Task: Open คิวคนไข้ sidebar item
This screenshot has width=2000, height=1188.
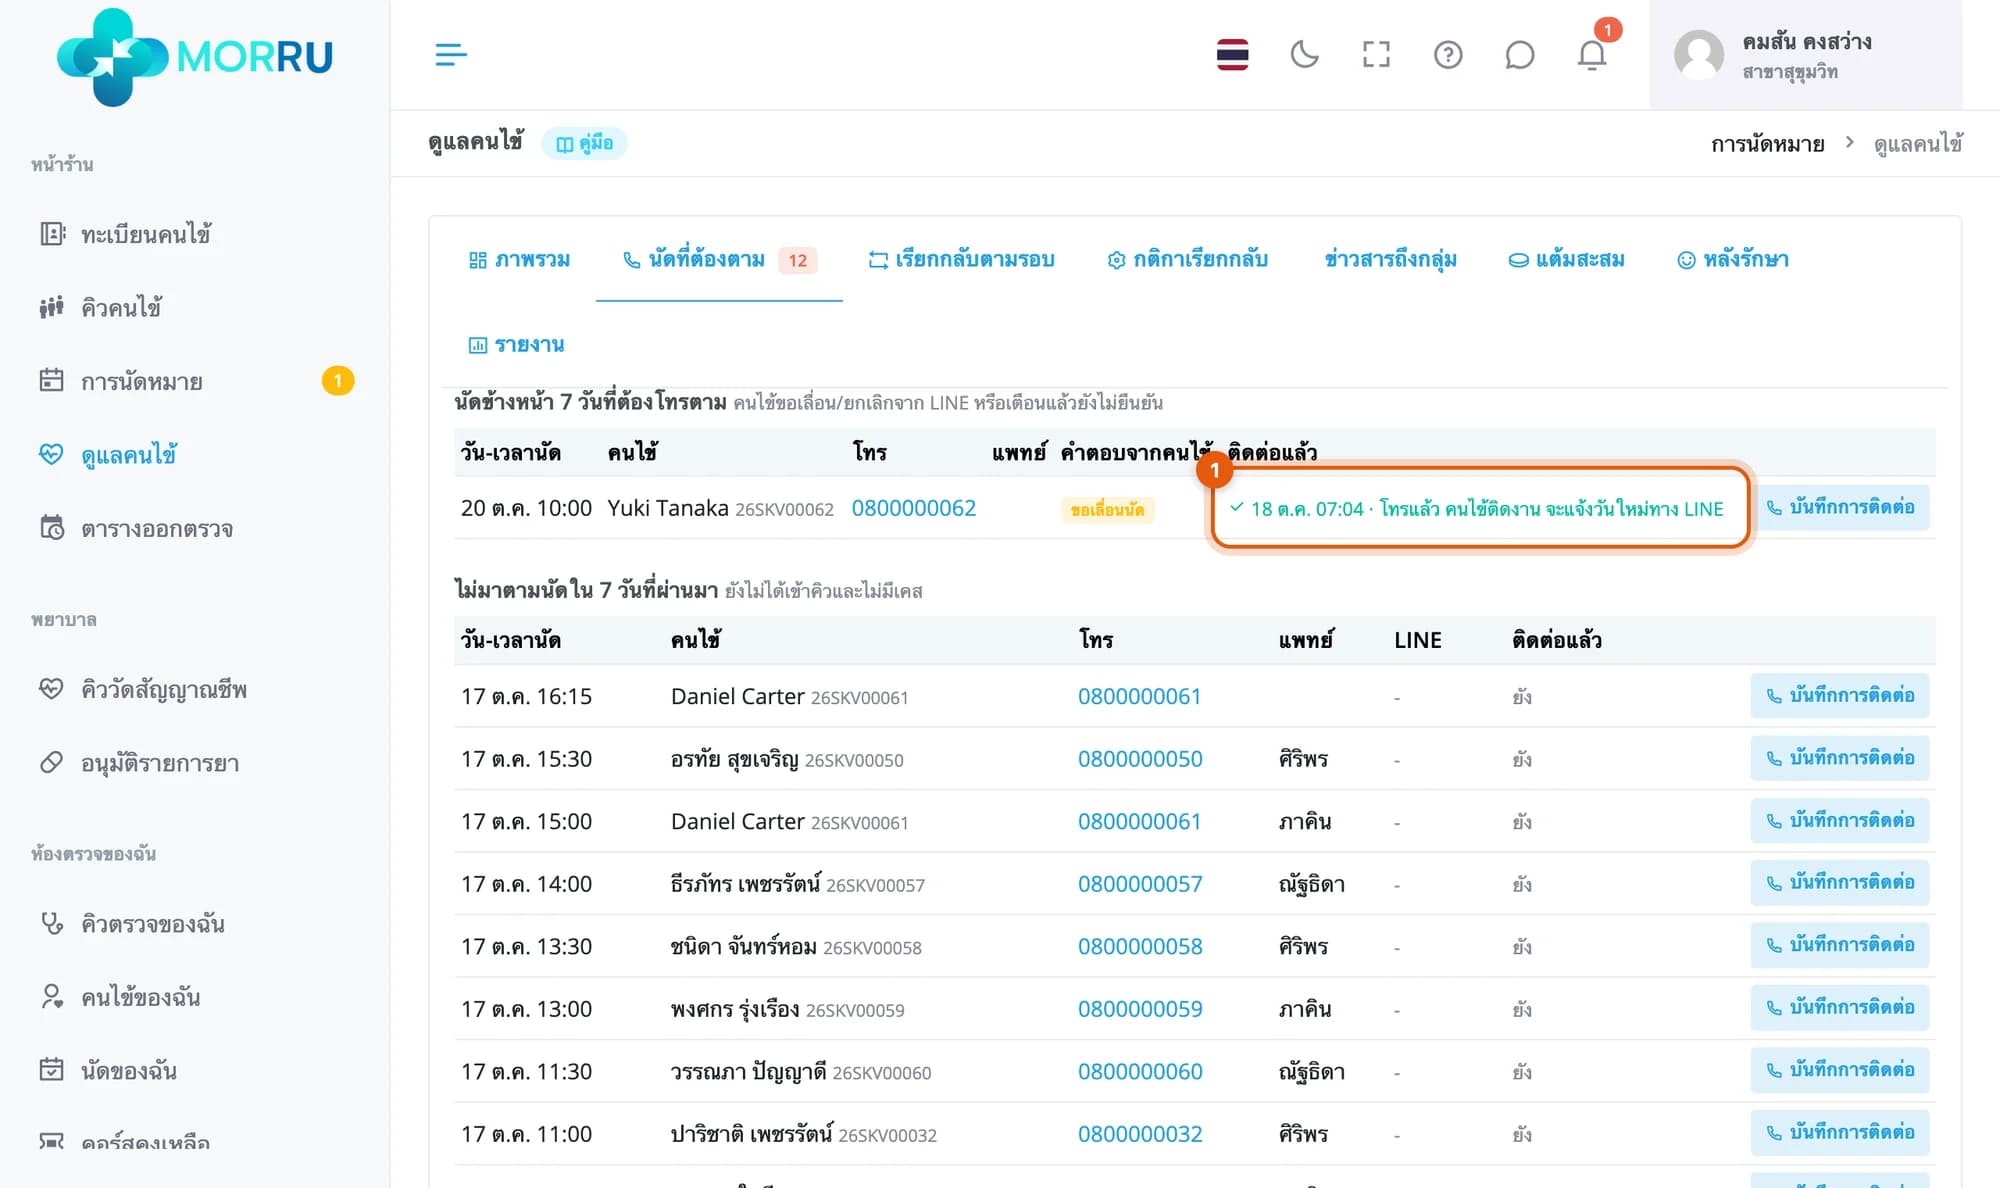Action: pyautogui.click(x=121, y=307)
